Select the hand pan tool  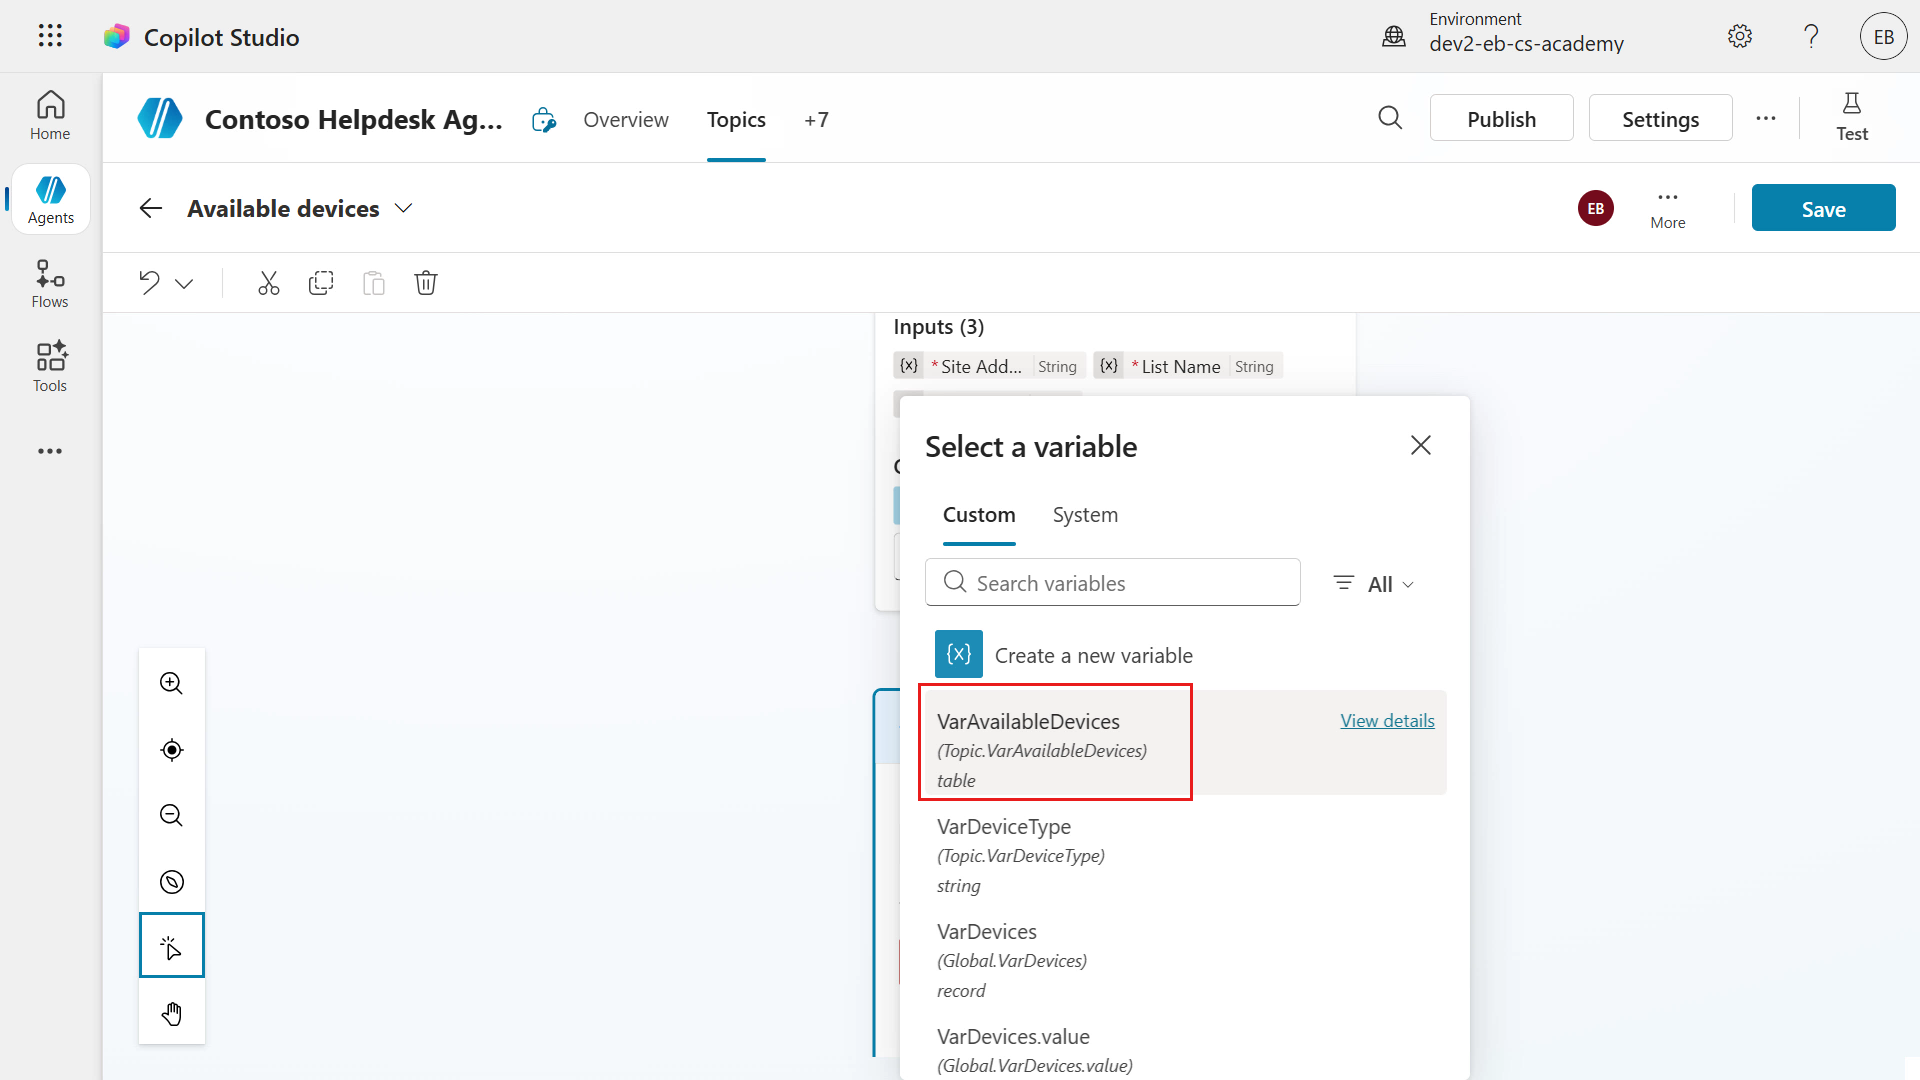(x=172, y=1014)
